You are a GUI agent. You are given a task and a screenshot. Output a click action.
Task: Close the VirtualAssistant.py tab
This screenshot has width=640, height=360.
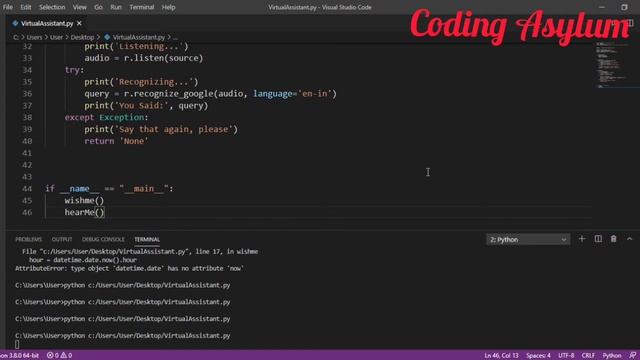[x=79, y=24]
